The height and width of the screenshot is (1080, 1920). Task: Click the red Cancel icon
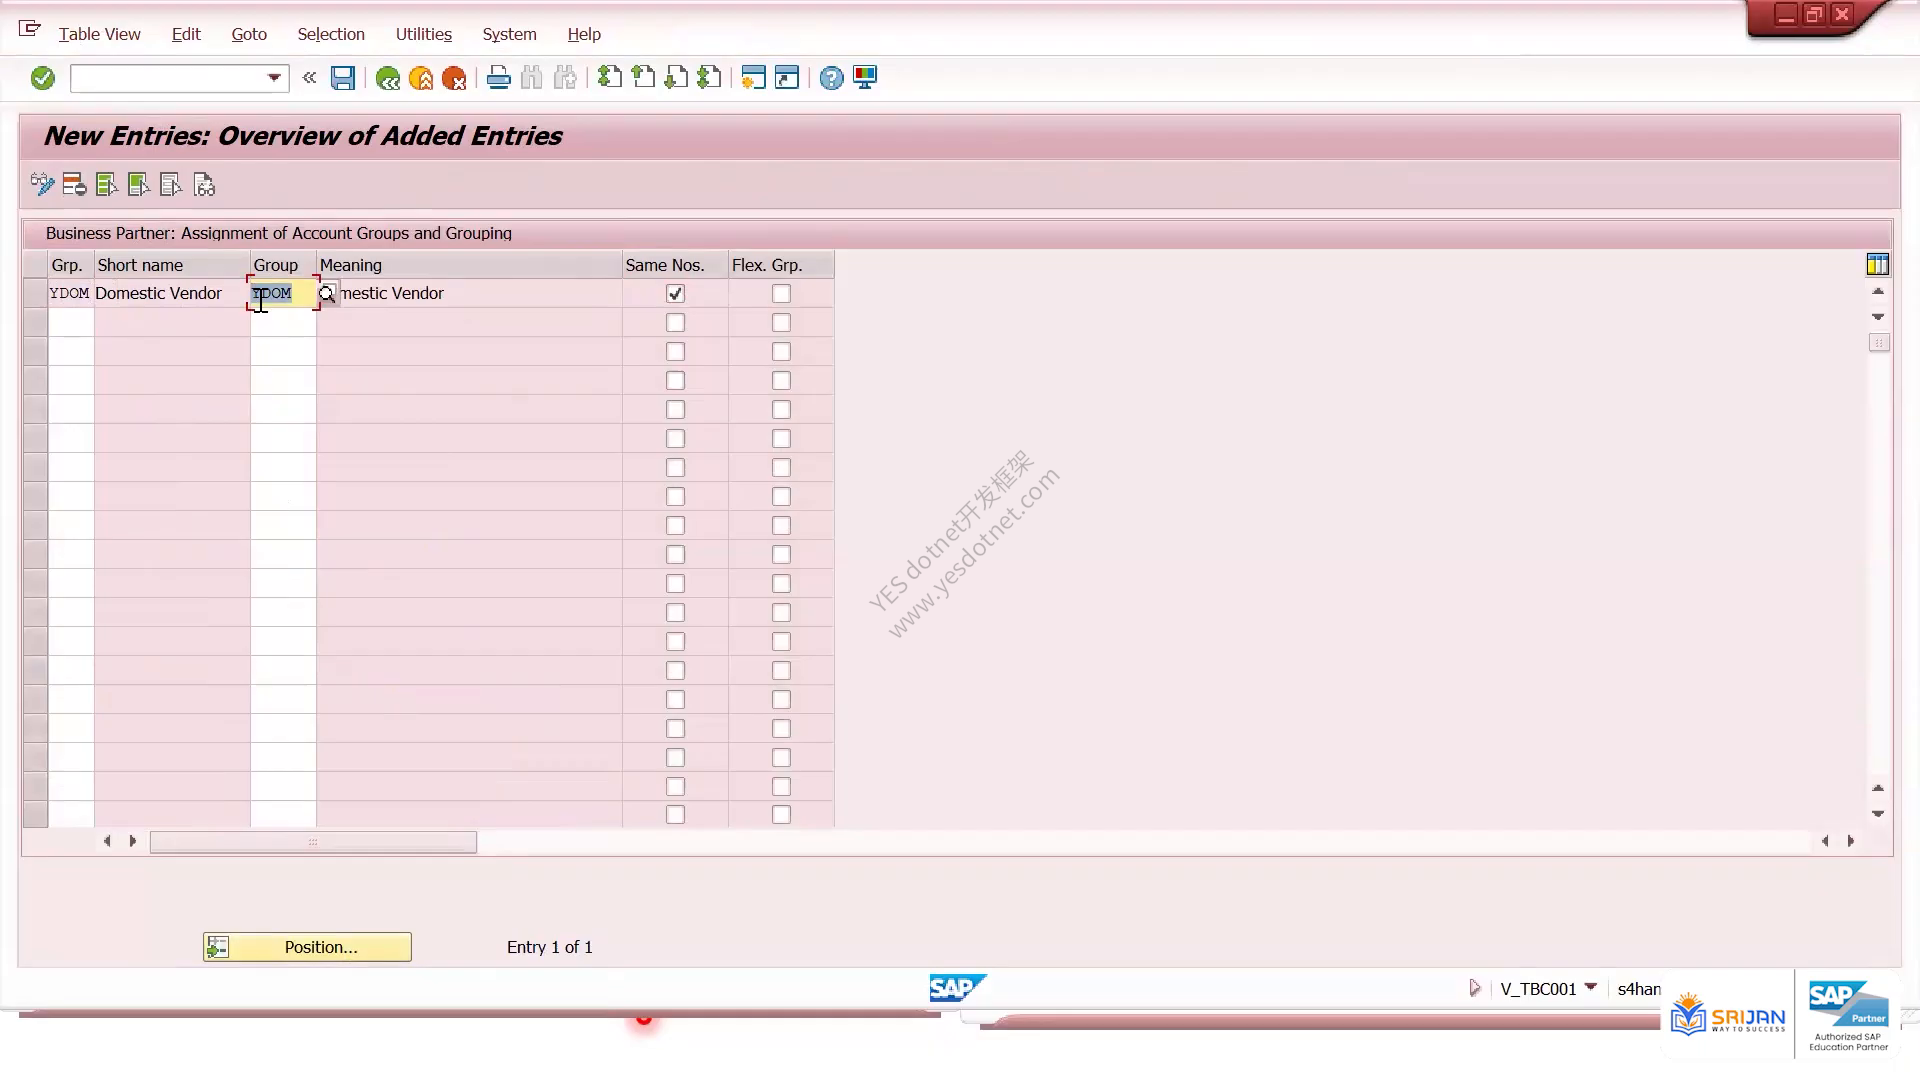coord(454,78)
